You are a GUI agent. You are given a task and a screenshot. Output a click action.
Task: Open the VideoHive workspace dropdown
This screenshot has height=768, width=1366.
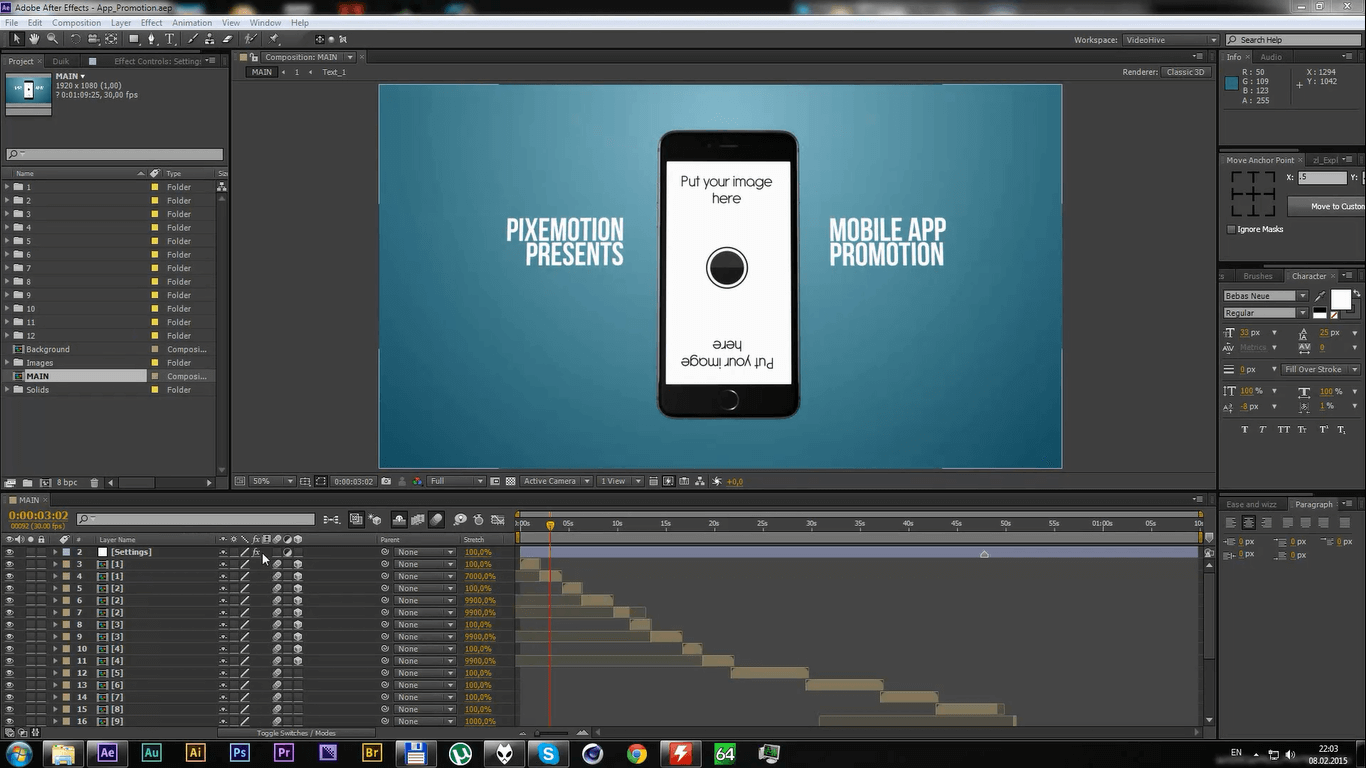click(x=1170, y=40)
